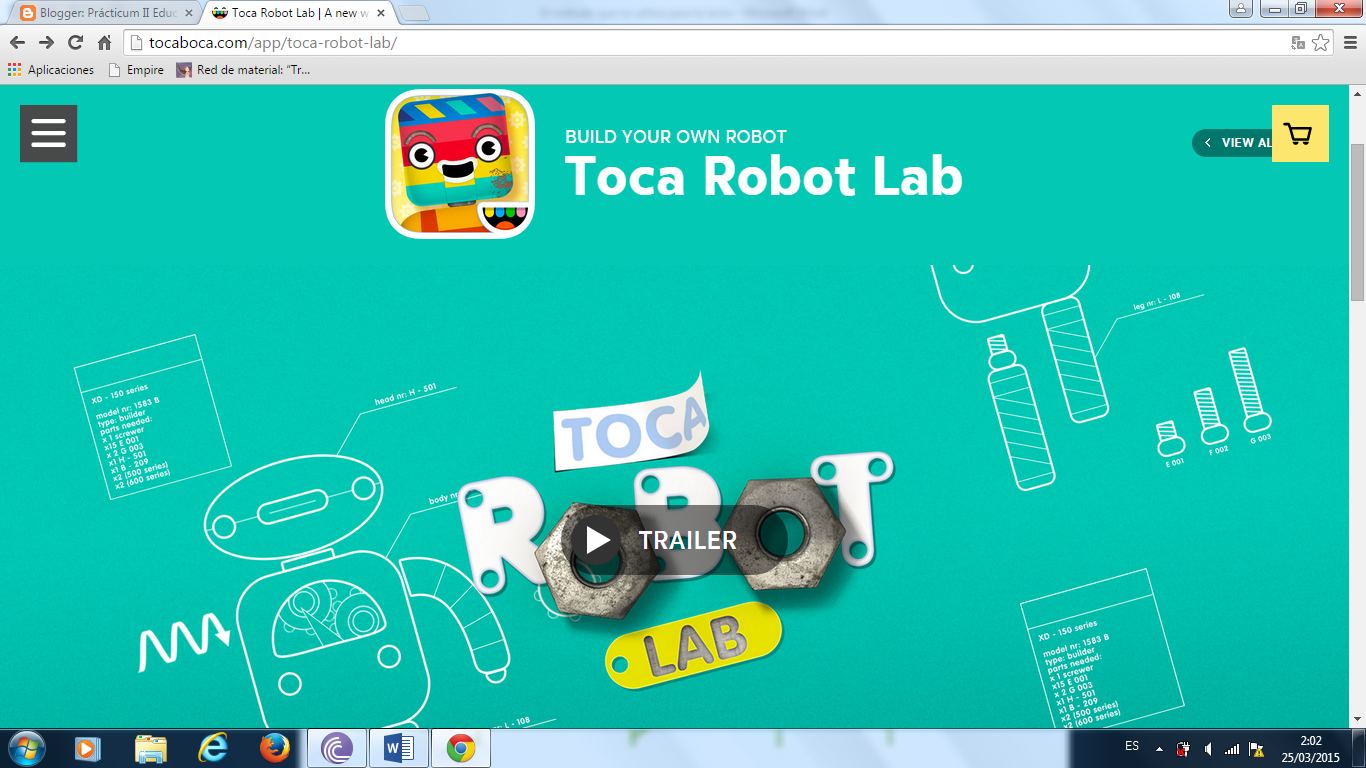Go back to the previous page
Image resolution: width=1366 pixels, height=768 pixels.
[x=17, y=42]
